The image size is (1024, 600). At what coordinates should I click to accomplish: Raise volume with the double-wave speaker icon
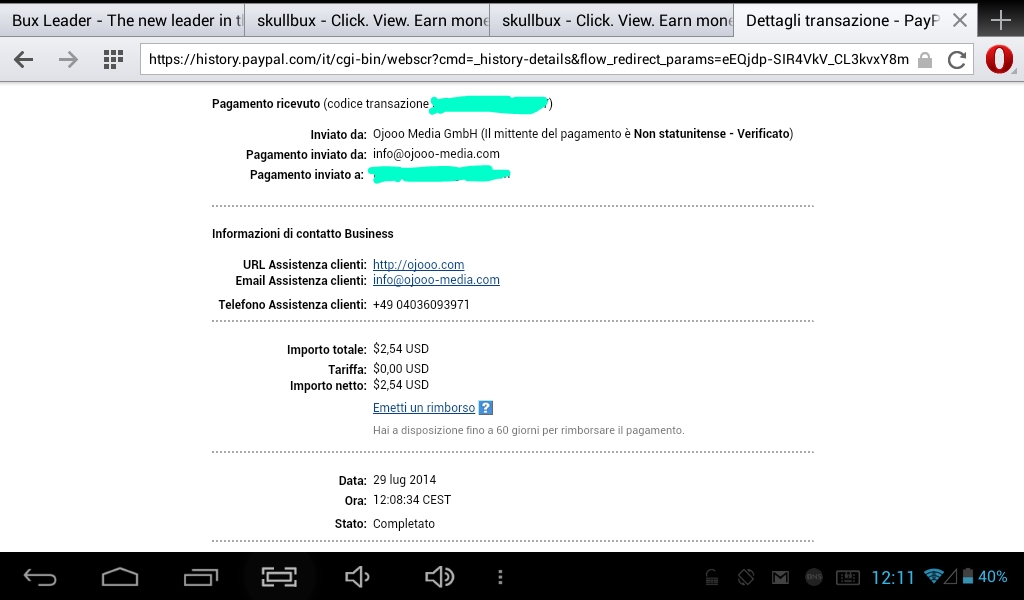[439, 577]
